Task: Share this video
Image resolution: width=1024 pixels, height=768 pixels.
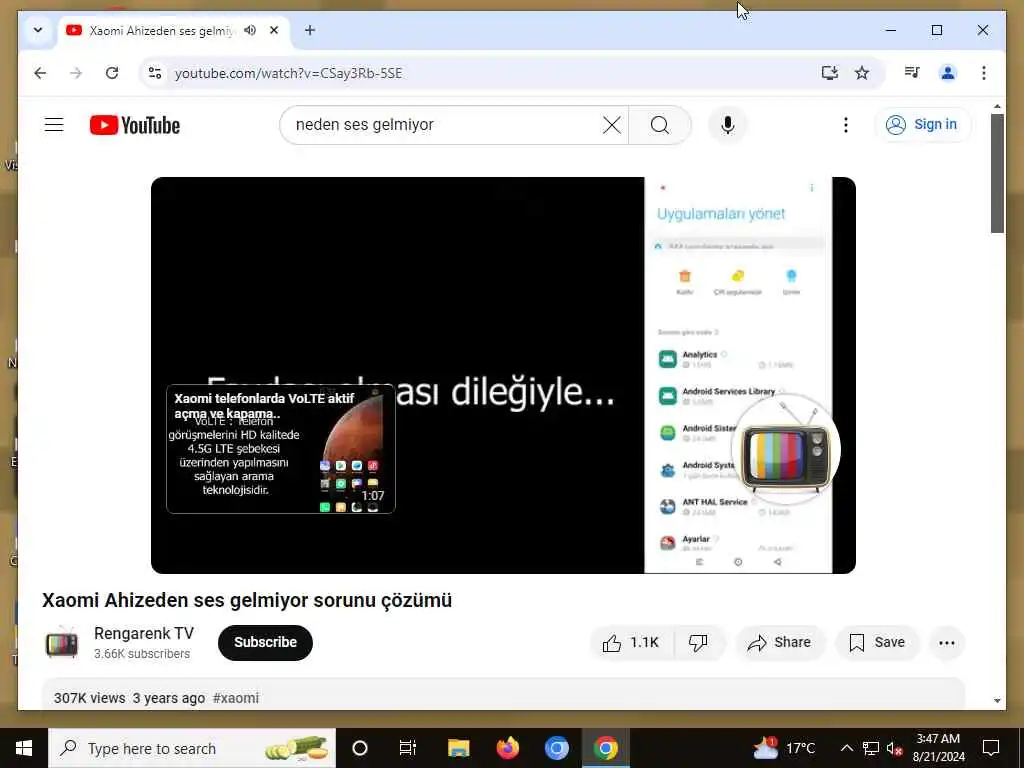Action: (x=780, y=643)
